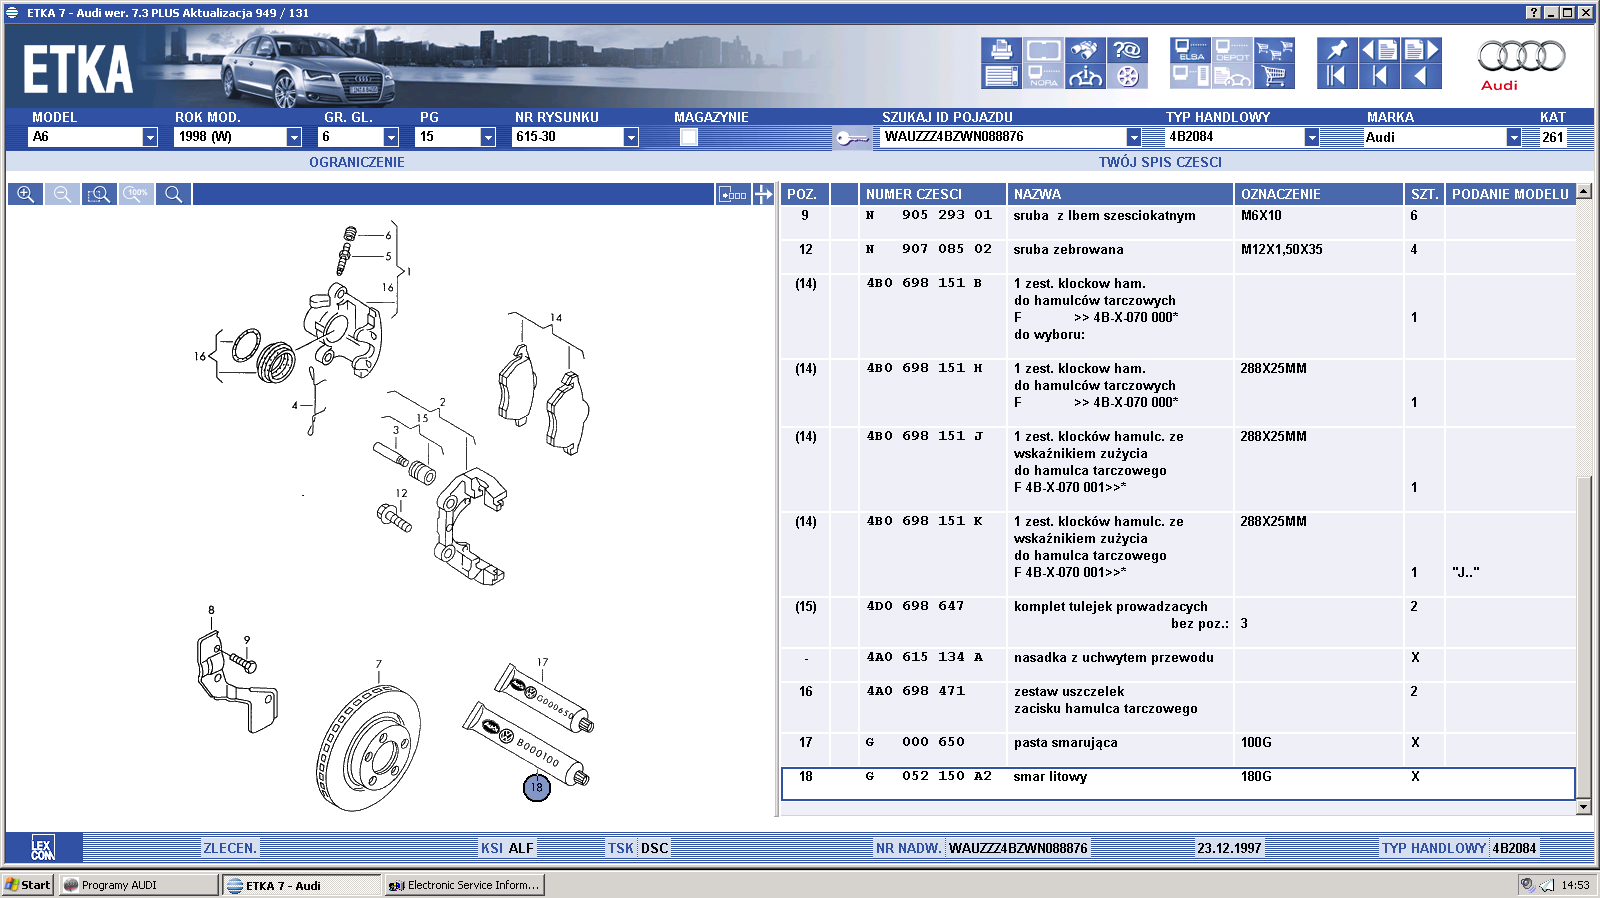Viewport: 1600px width, 898px height.
Task: Open the binoculars search tool
Action: point(1085,50)
